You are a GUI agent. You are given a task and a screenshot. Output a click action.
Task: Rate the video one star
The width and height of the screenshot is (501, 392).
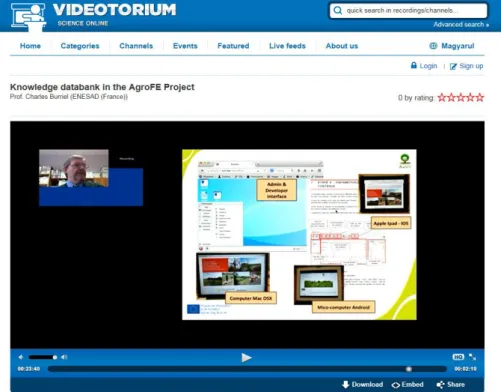(442, 98)
